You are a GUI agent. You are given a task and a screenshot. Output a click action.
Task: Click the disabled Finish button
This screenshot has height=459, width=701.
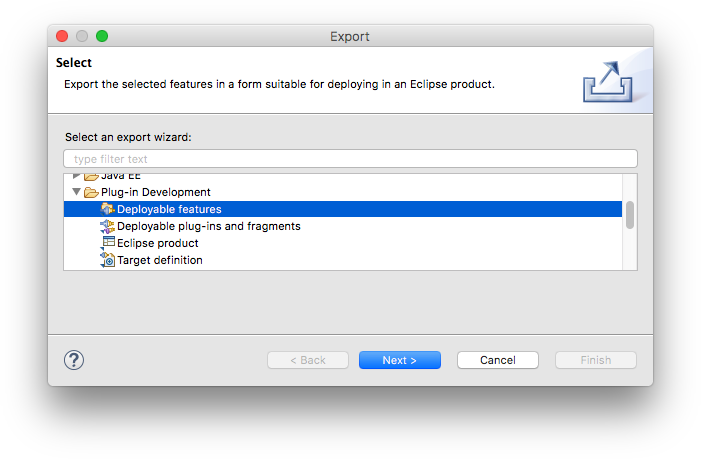(595, 360)
